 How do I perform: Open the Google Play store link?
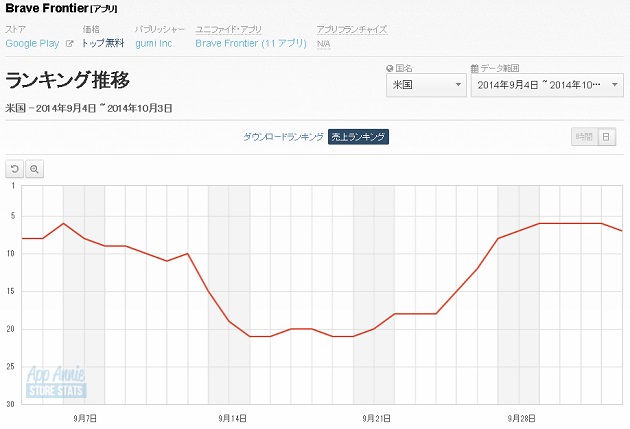pos(33,44)
